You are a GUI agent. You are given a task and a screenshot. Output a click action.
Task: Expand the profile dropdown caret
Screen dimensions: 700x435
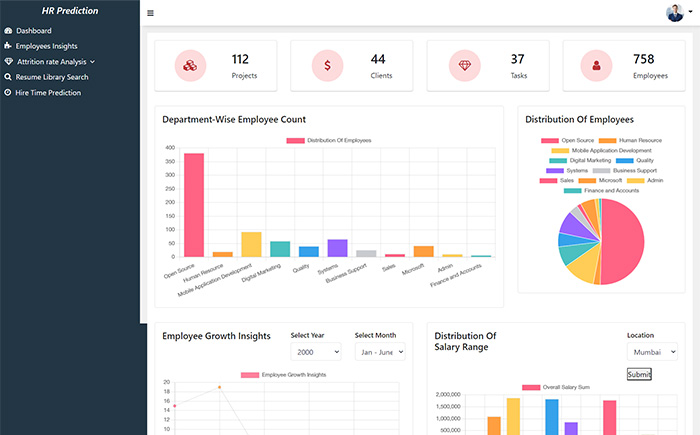691,12
